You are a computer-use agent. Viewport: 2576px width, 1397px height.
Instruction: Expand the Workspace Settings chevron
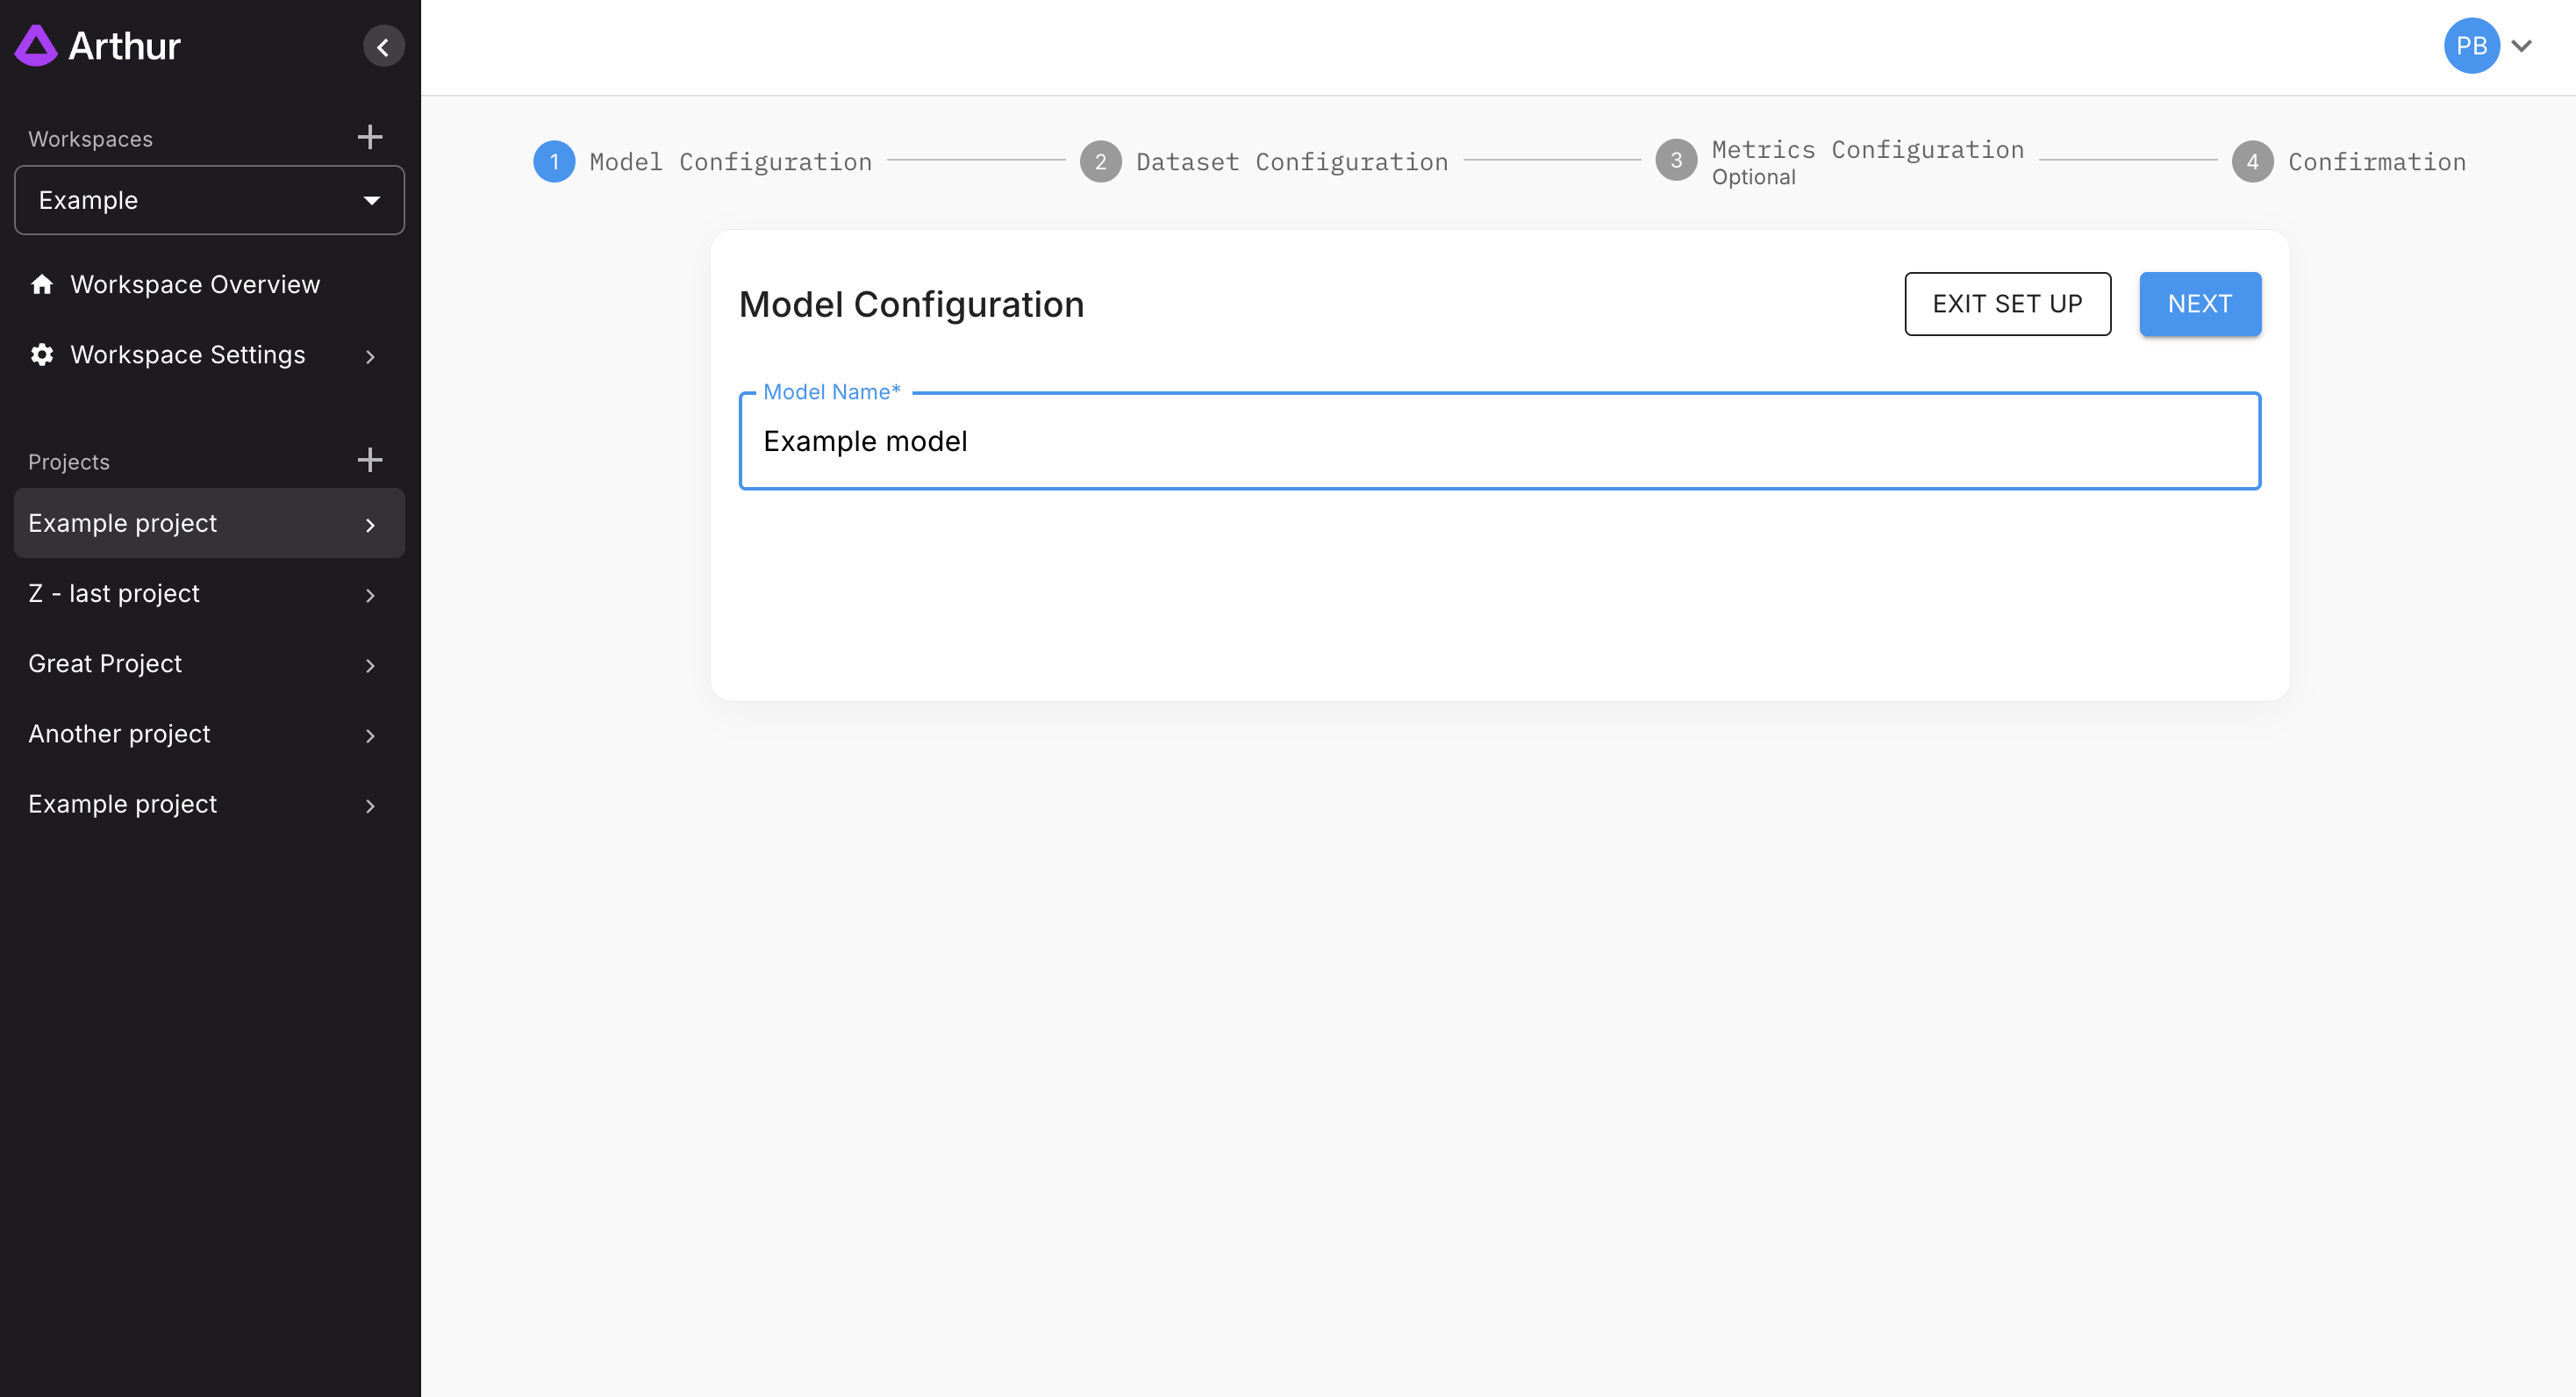pyautogui.click(x=370, y=356)
